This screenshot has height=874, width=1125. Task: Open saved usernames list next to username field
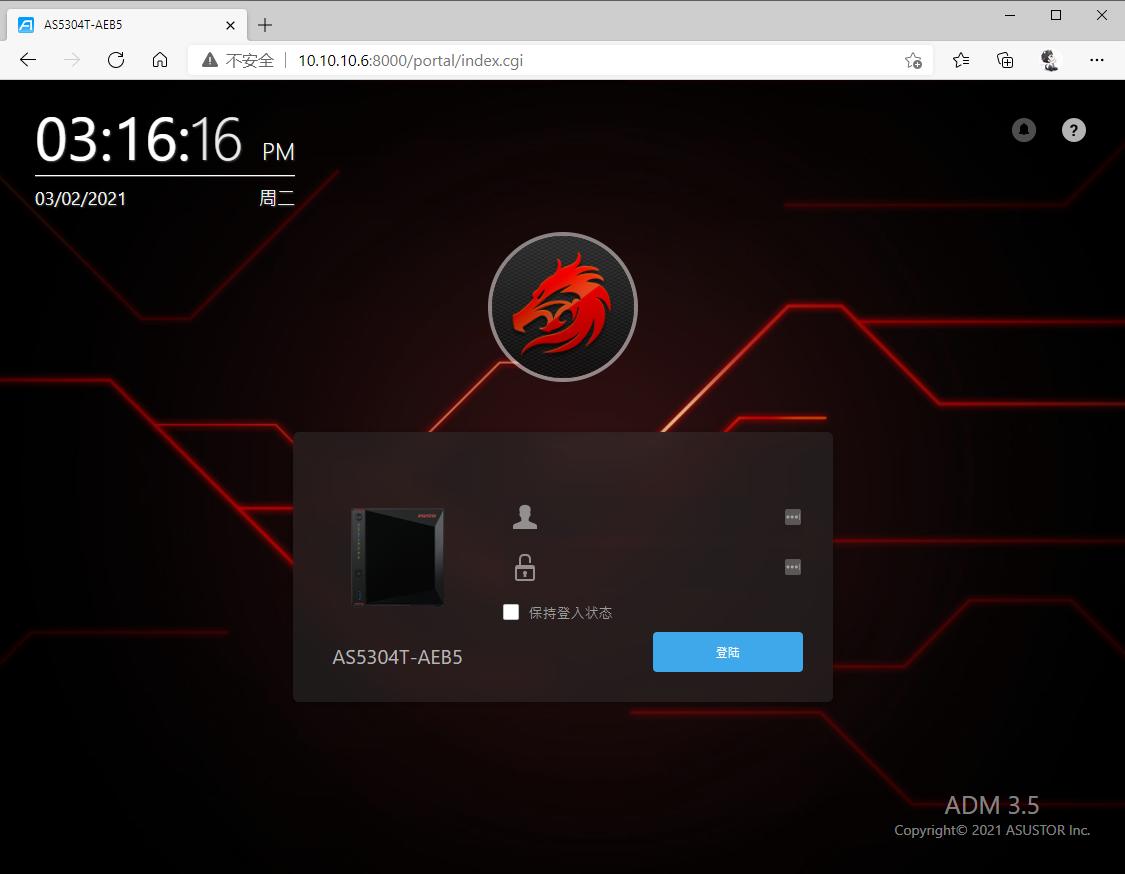(x=792, y=517)
